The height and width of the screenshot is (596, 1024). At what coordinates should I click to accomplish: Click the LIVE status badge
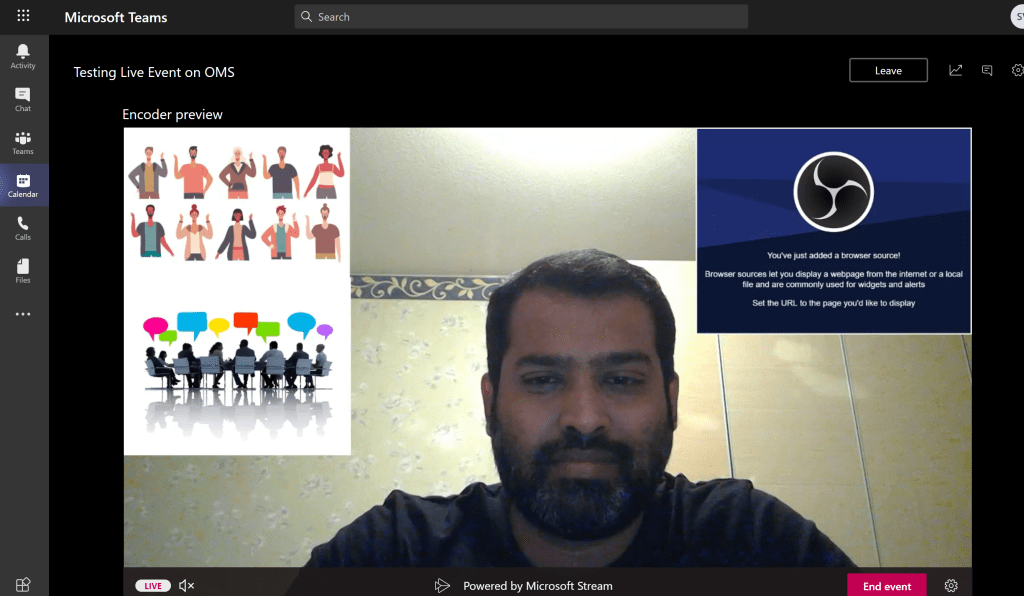[152, 586]
